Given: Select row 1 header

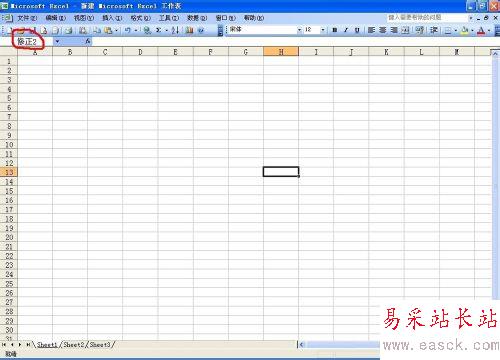Looking at the screenshot, I should click(x=9, y=61).
